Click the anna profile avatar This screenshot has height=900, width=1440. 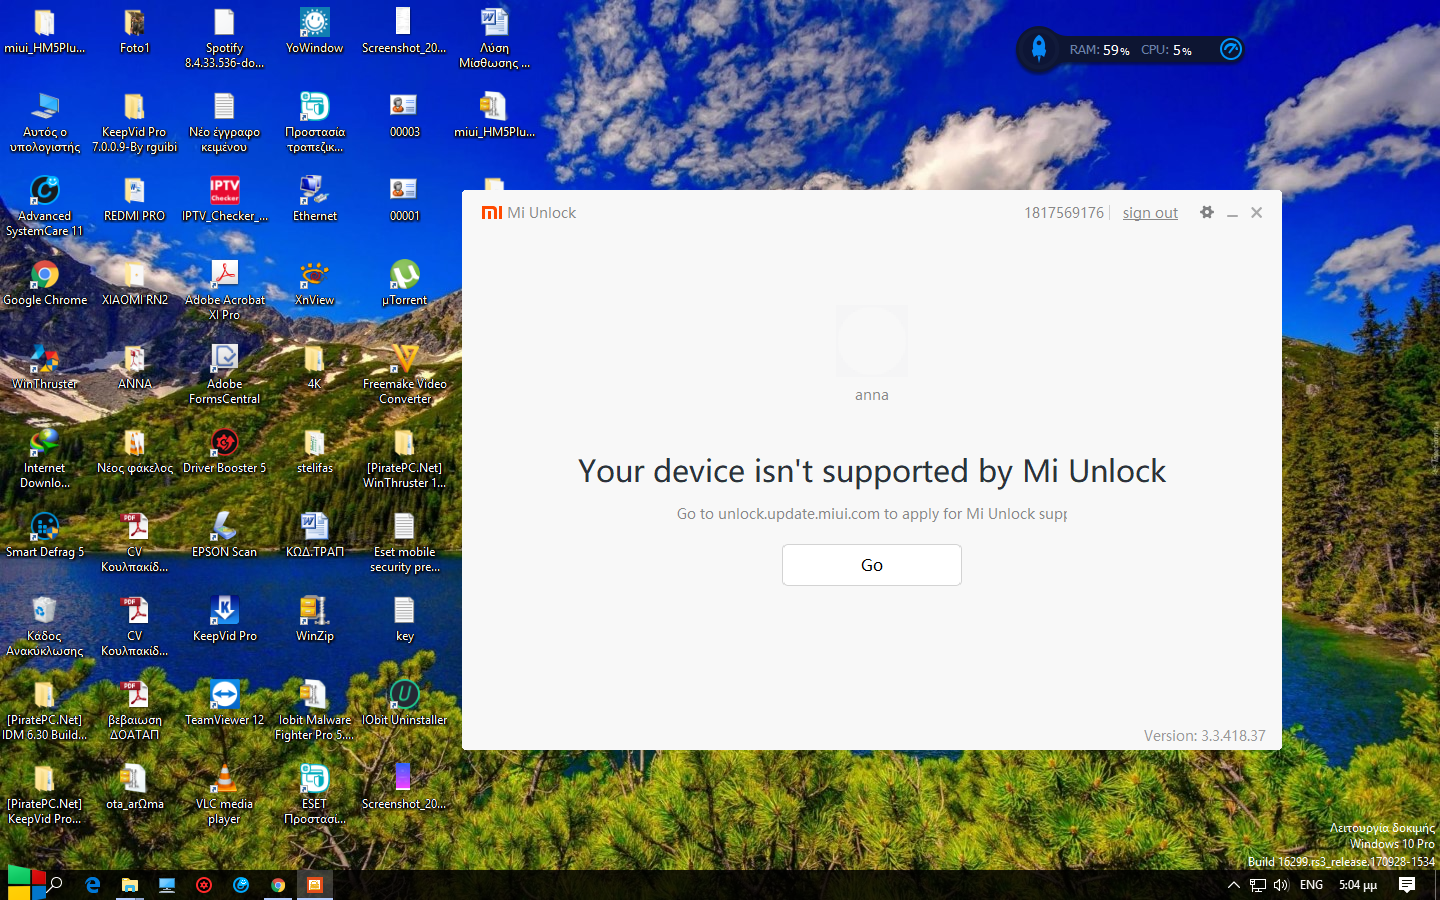[x=872, y=342]
